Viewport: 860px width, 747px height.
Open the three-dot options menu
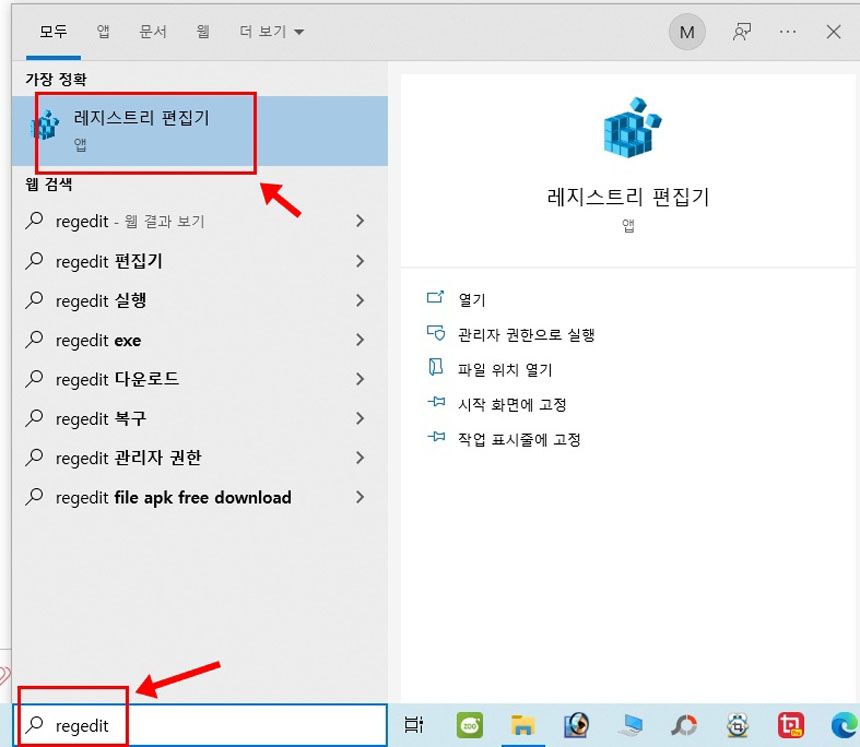[x=788, y=32]
